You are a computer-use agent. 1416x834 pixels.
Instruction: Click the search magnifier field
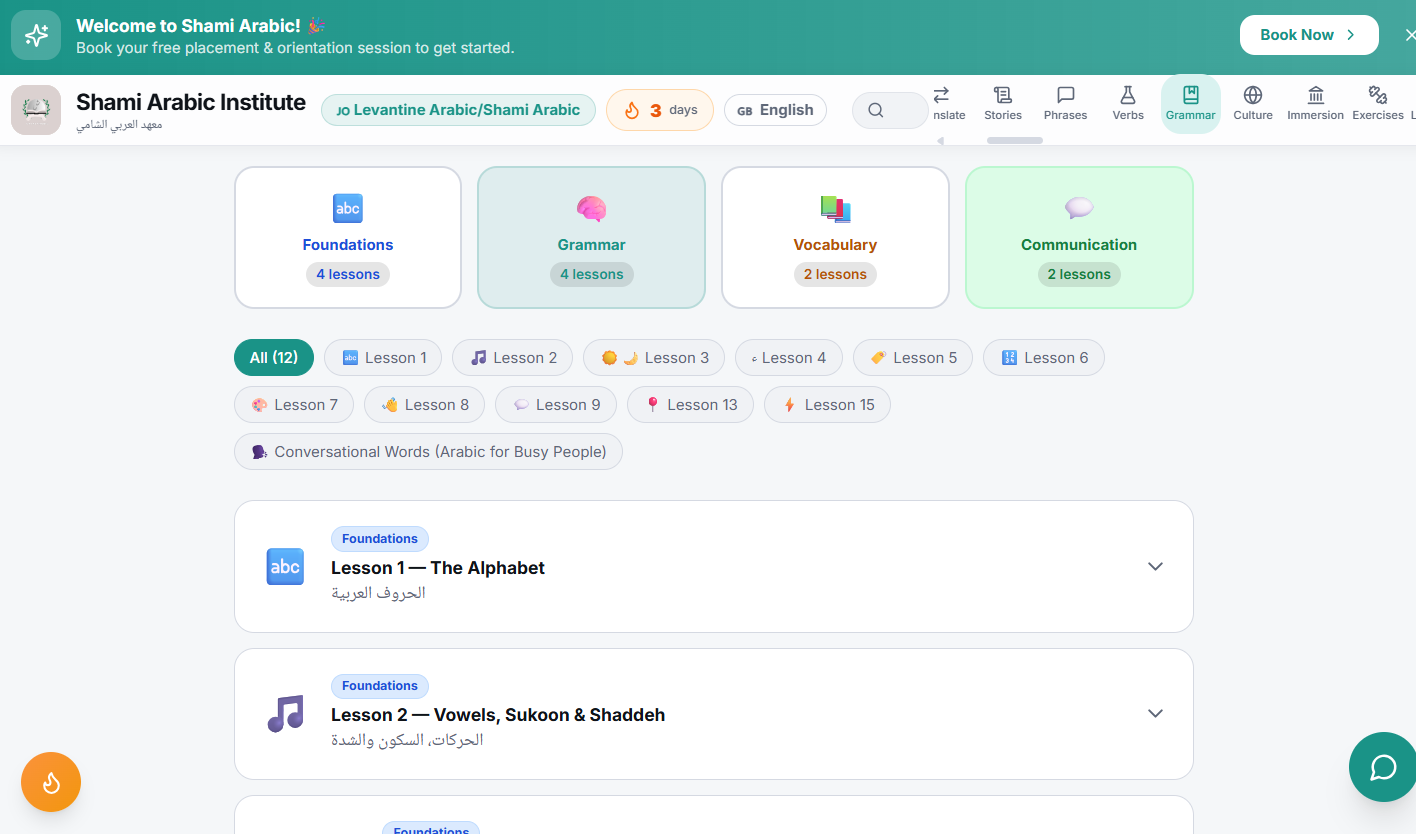pos(890,110)
